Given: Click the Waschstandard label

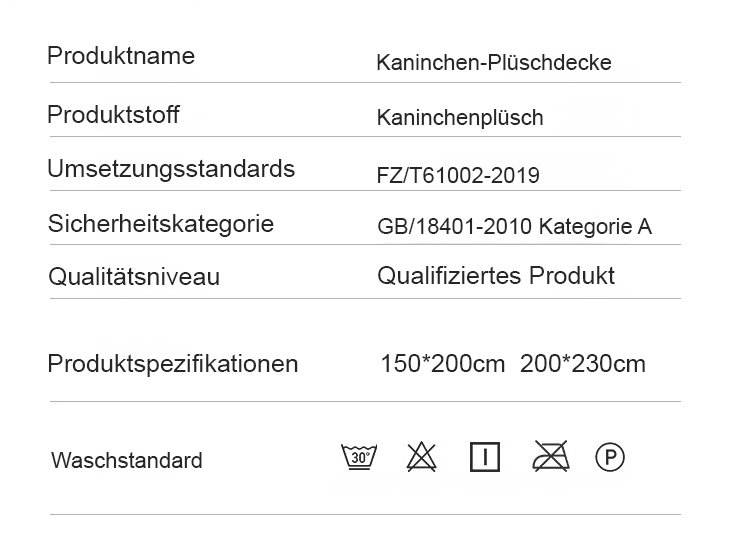Looking at the screenshot, I should 127,461.
